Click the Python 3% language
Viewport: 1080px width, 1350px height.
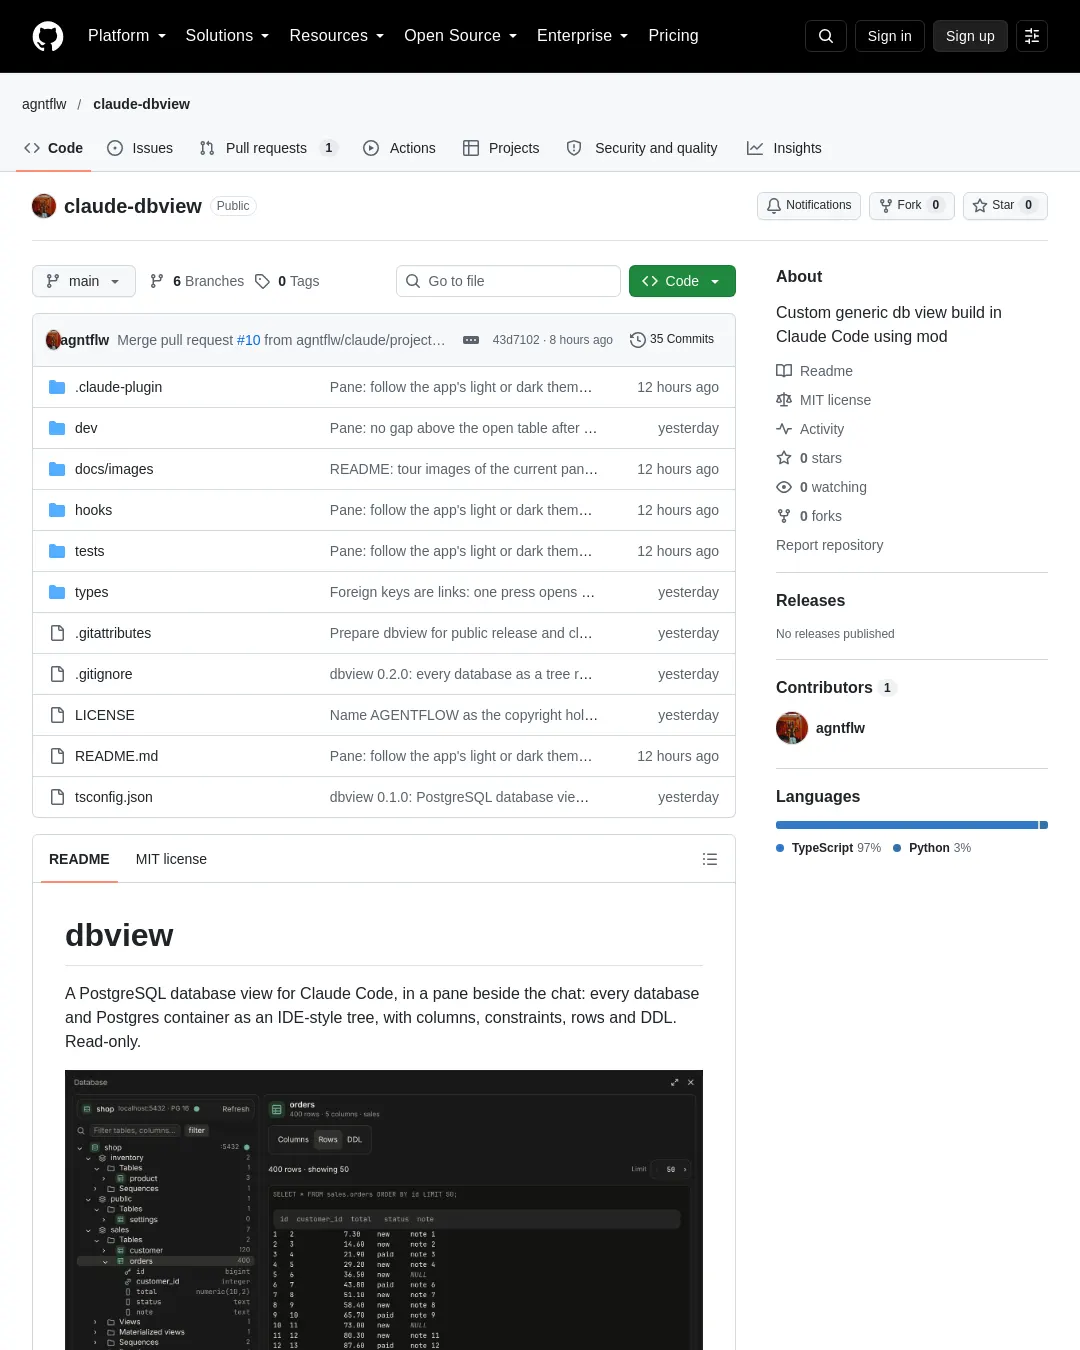[x=932, y=848]
